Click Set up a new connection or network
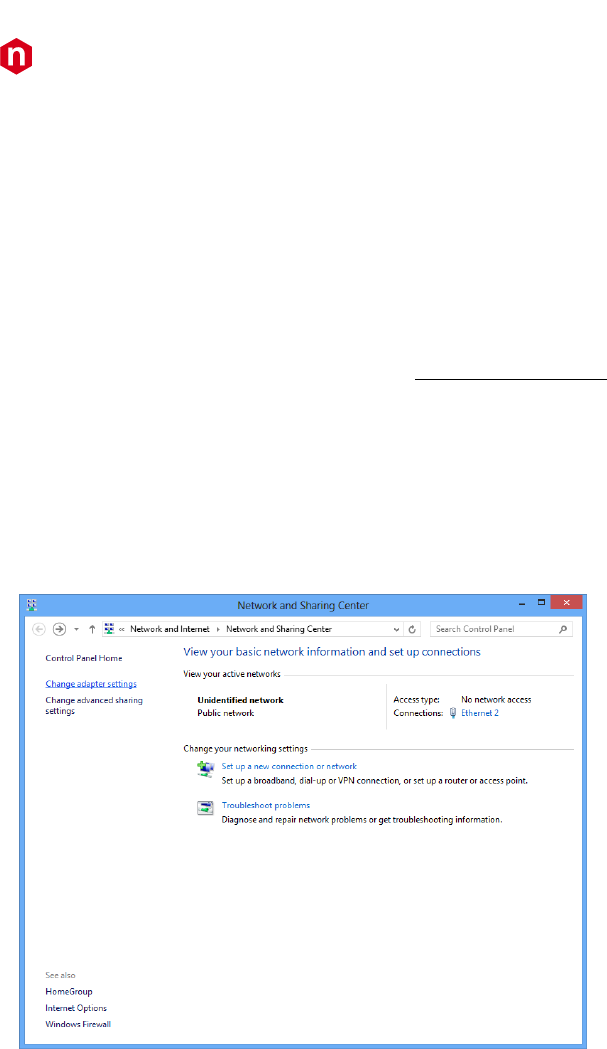607x1049 pixels. click(289, 767)
